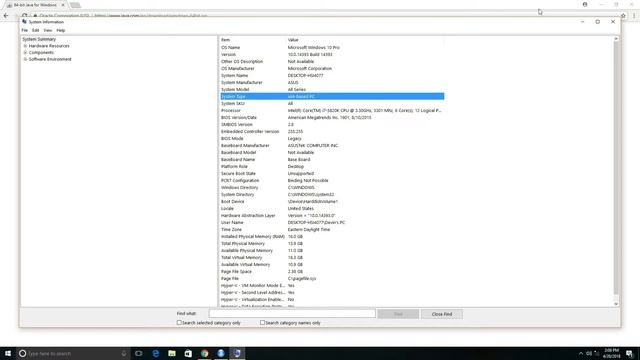
Task: Select the User Name row
Action: point(332,222)
